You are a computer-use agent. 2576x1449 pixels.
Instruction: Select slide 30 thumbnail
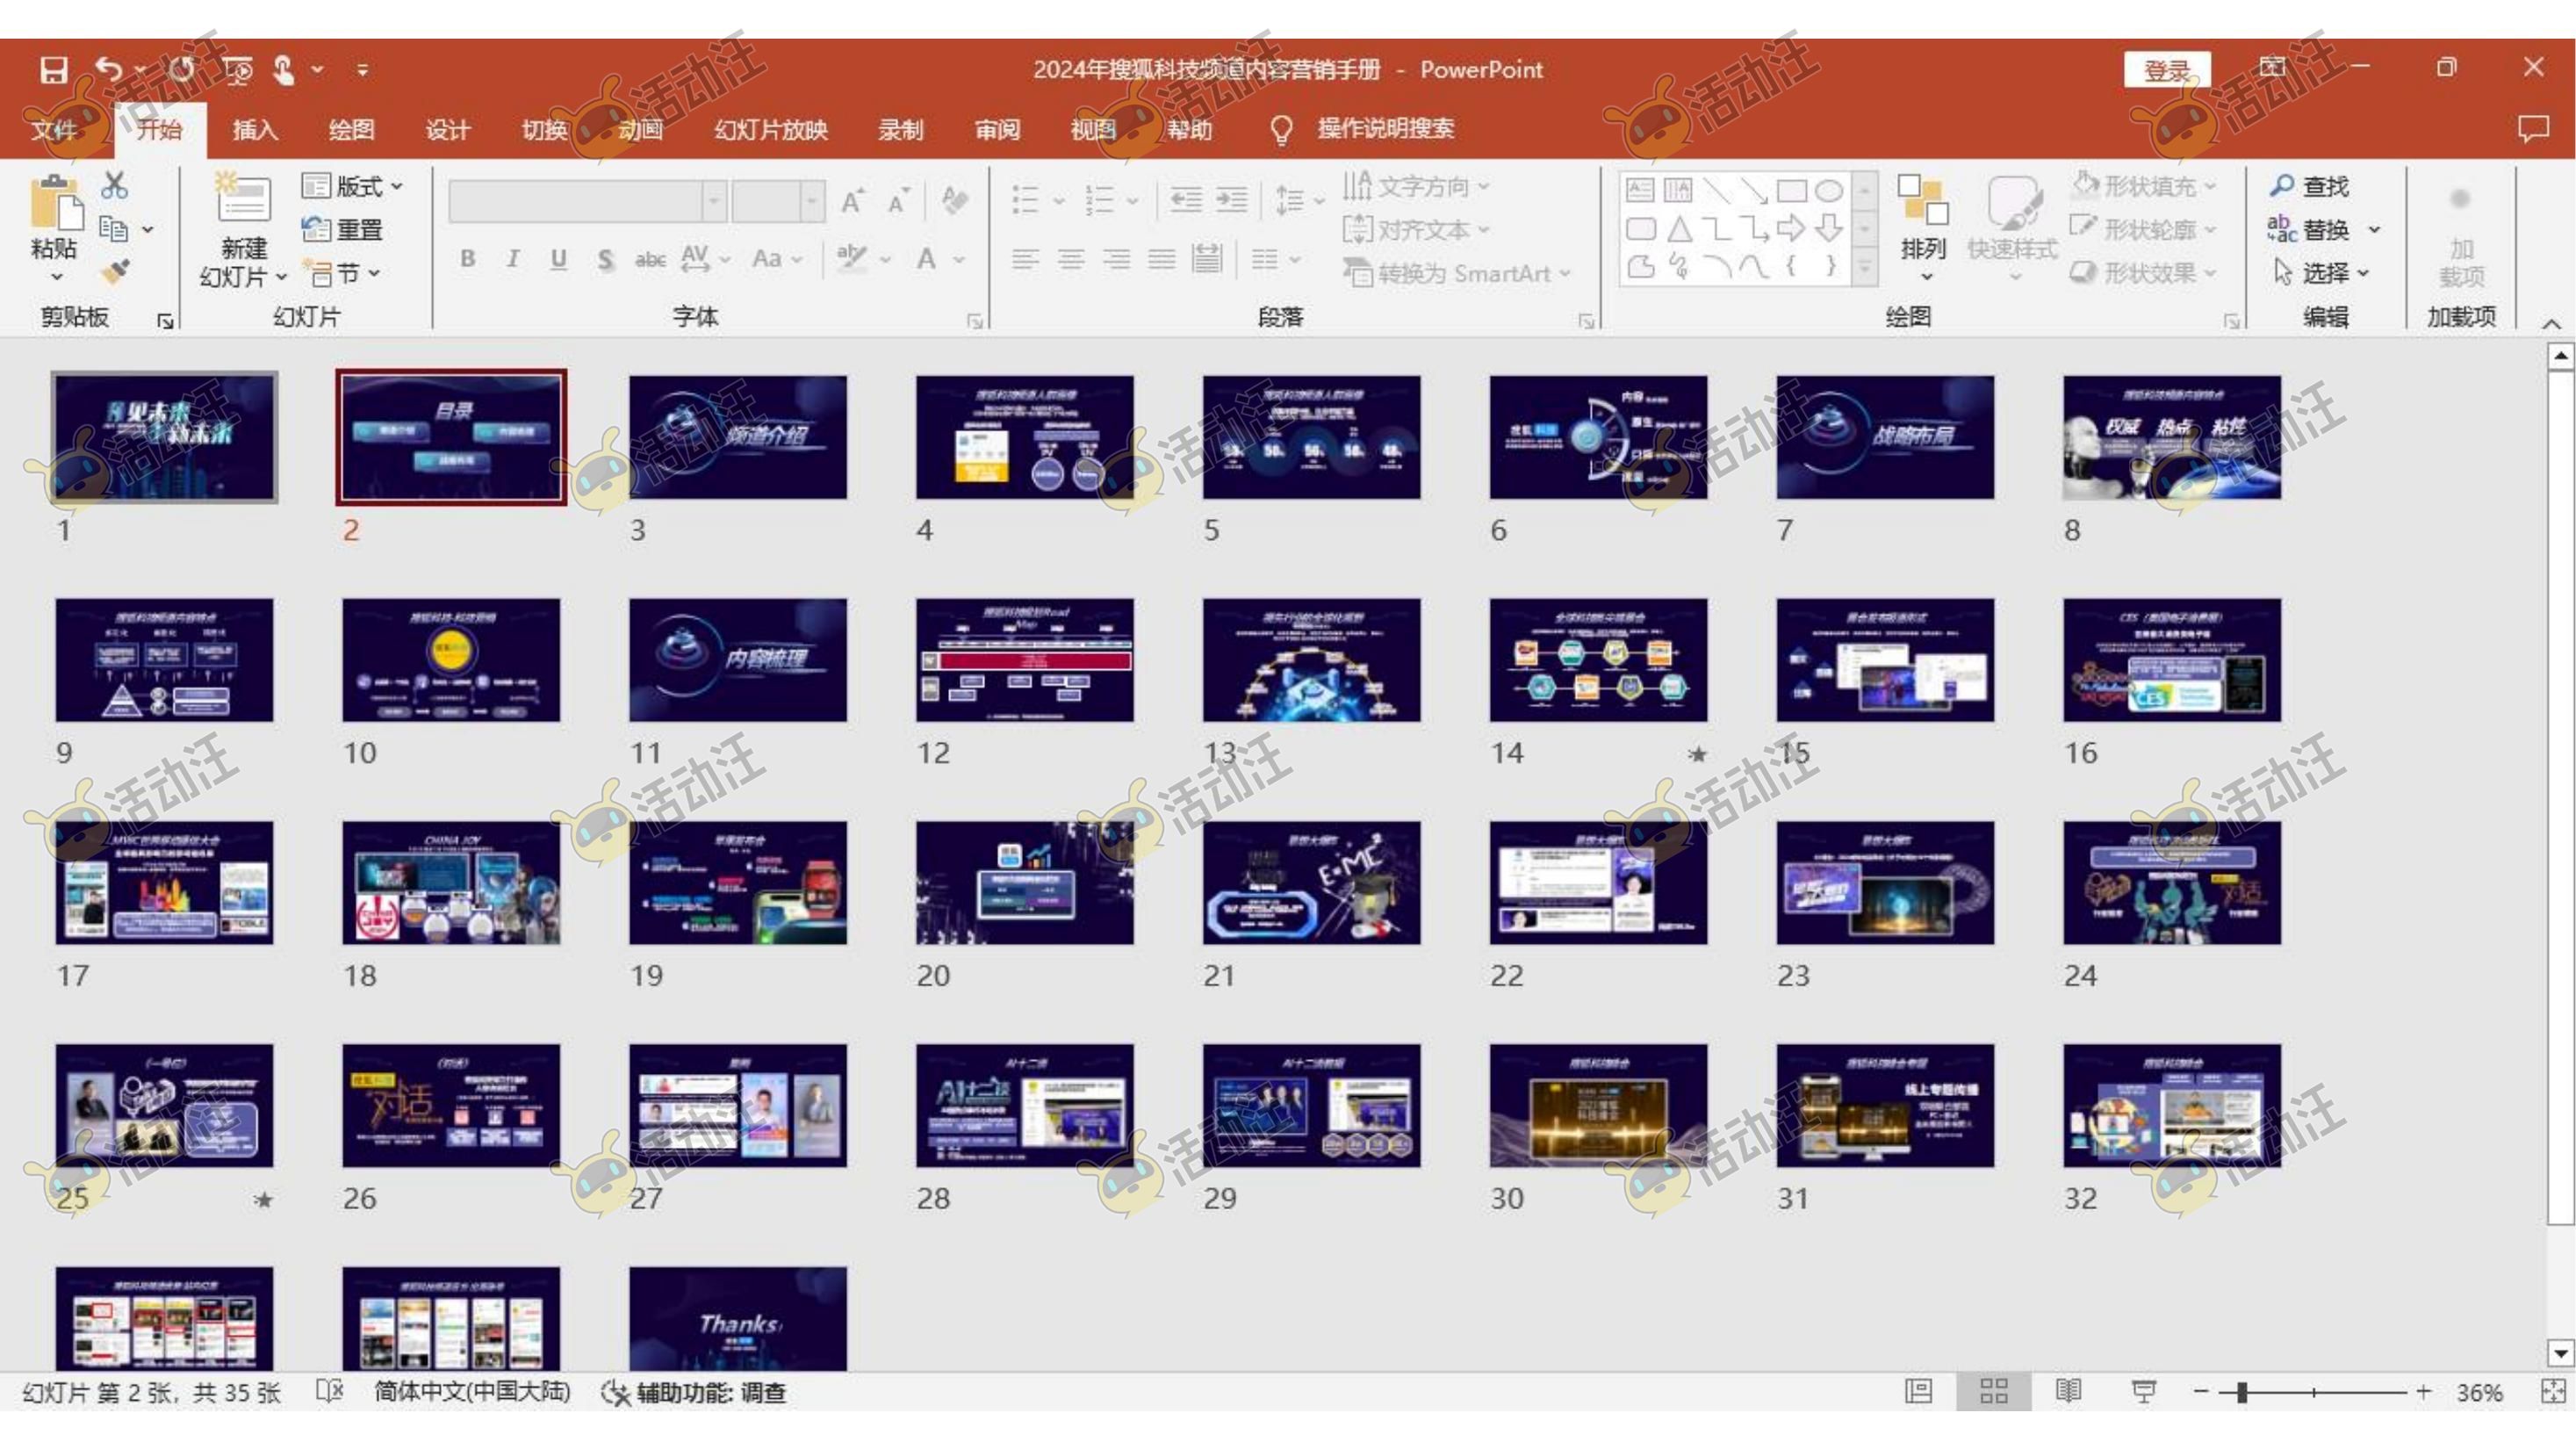tap(1598, 1105)
